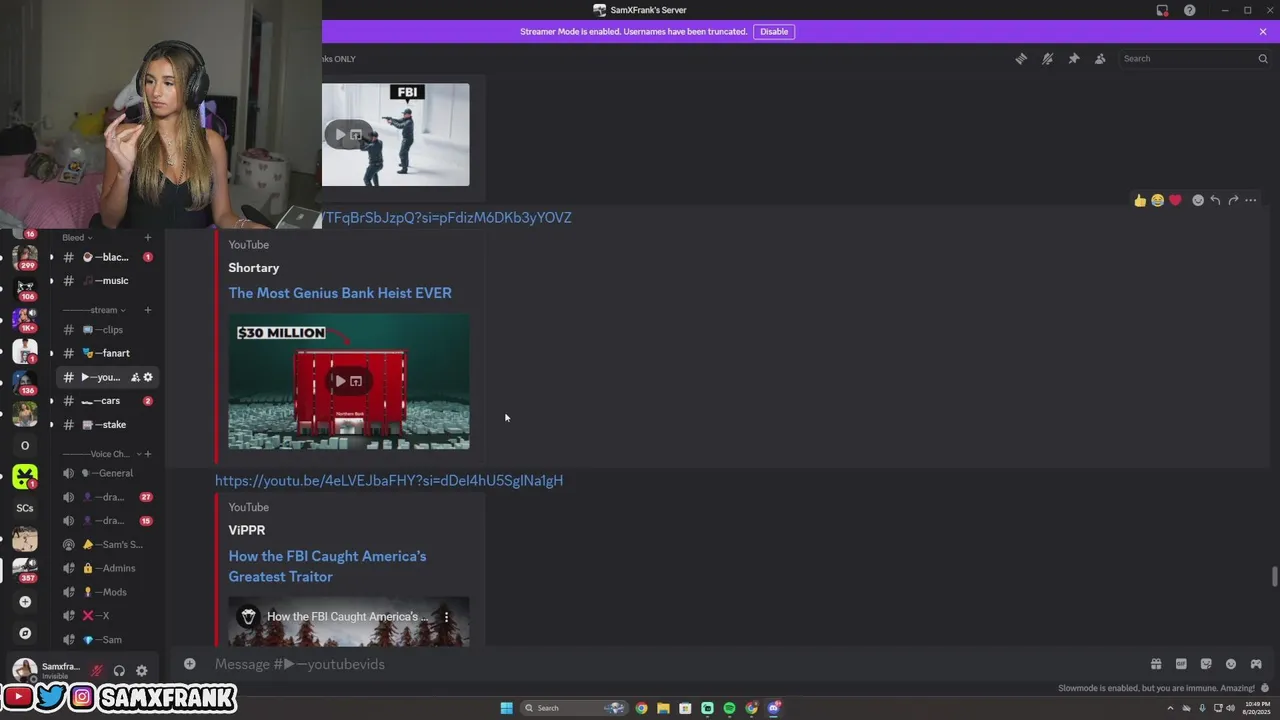Screen dimensions: 1280x720
Task: Join the —Admins voice channel
Action: click(106, 568)
